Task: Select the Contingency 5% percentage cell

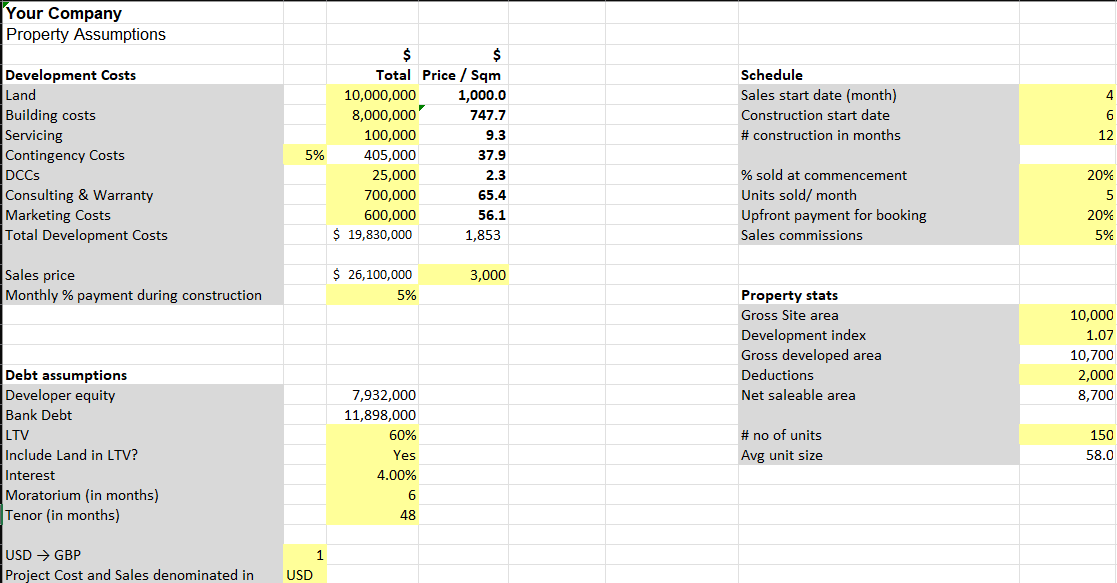Action: [305, 155]
